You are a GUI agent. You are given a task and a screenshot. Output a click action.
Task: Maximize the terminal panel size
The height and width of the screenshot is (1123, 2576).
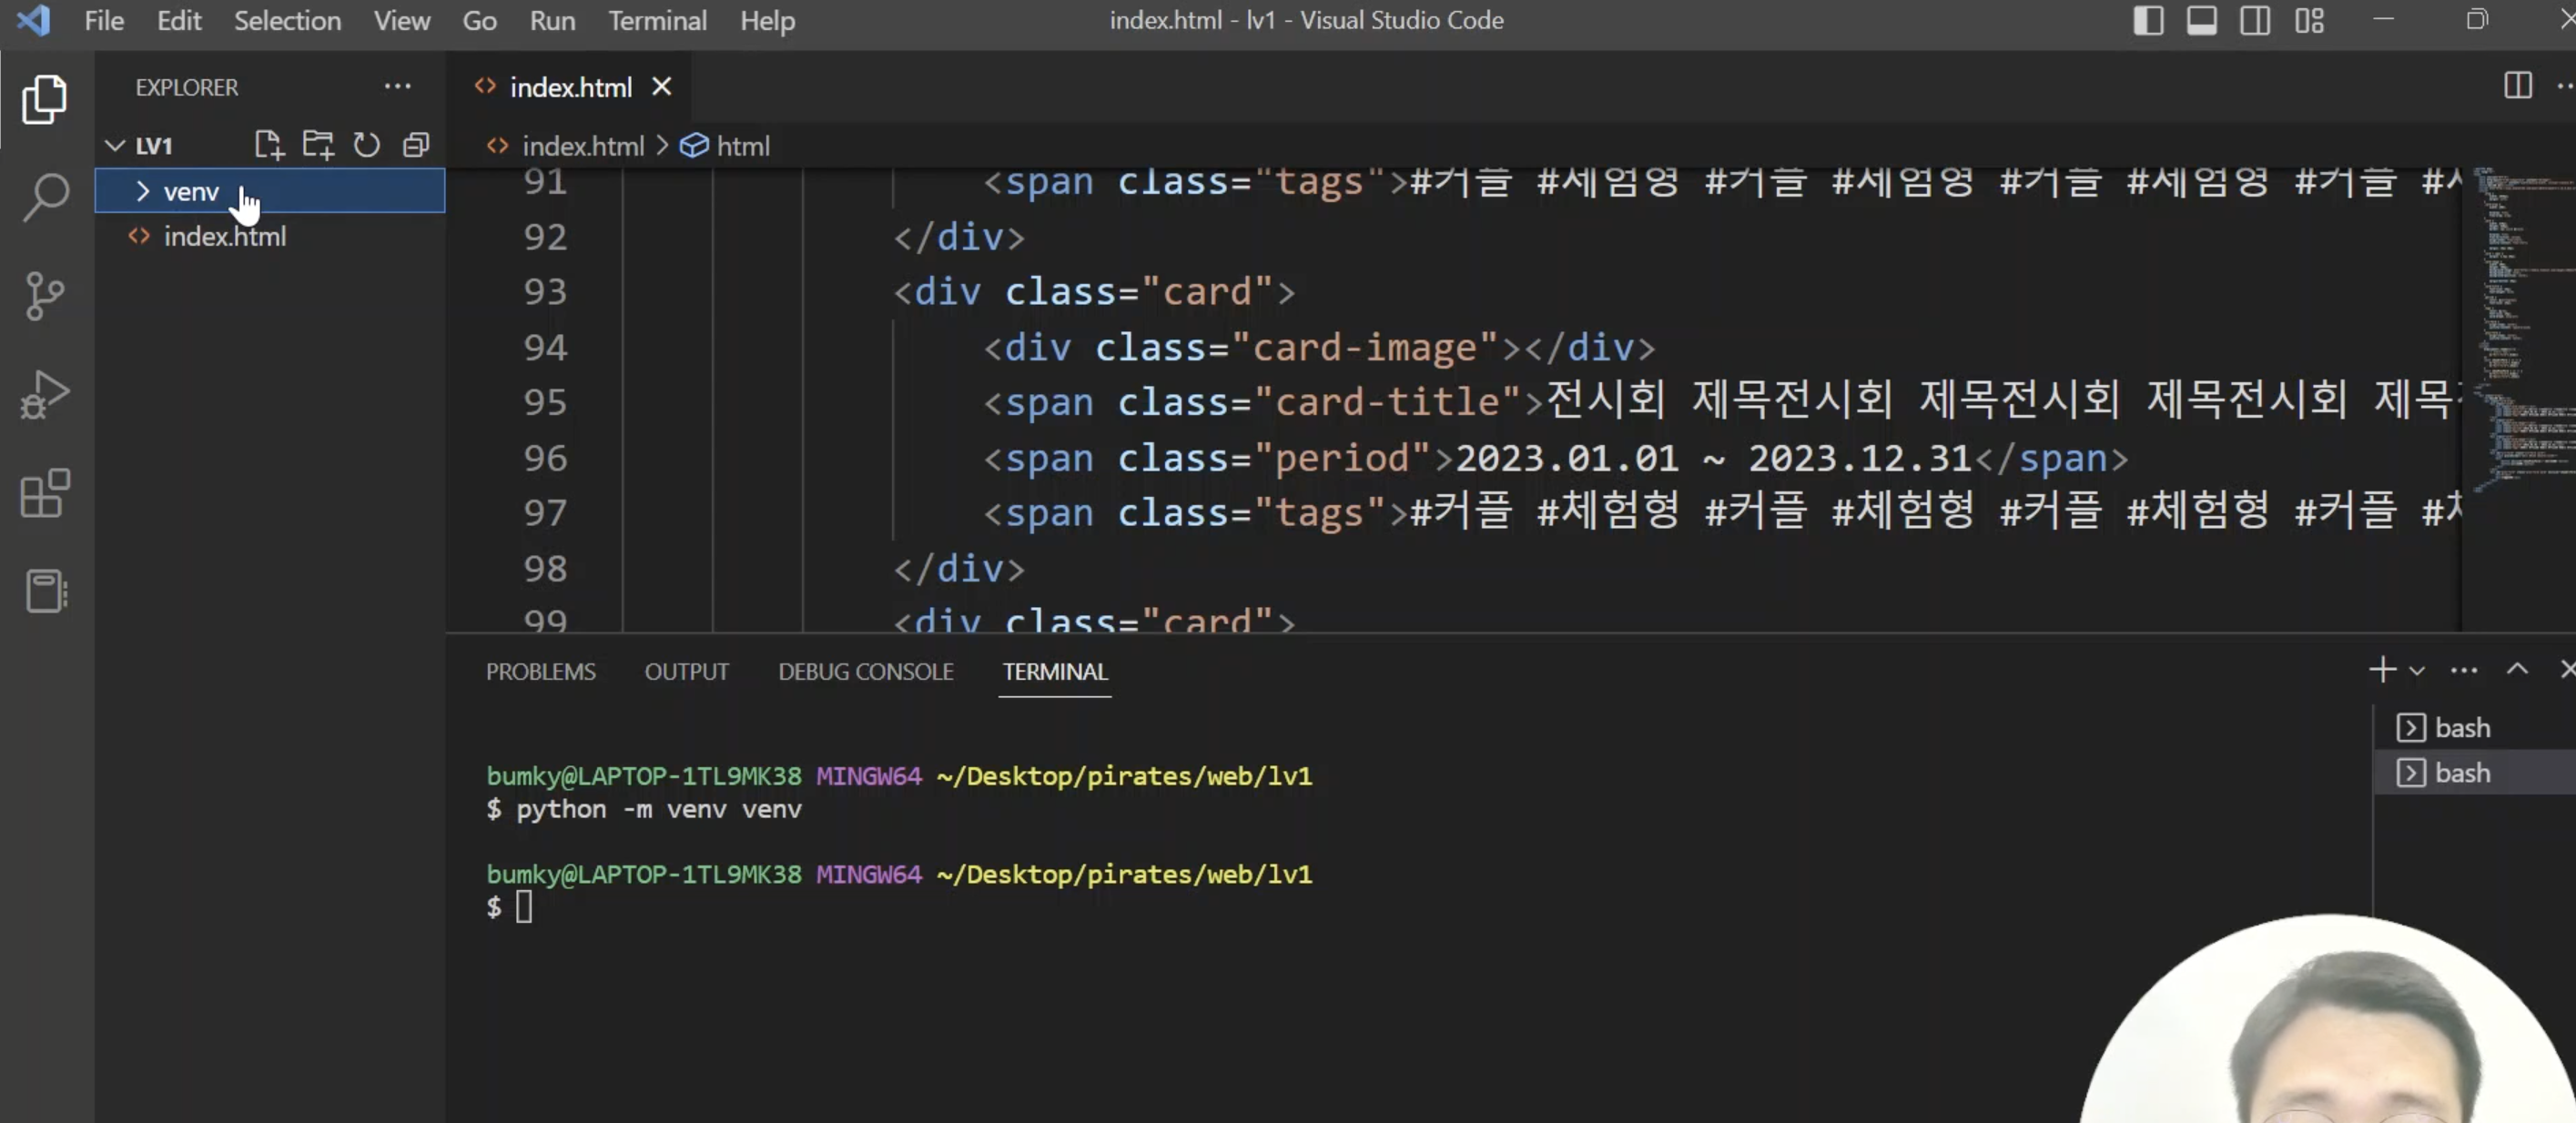coord(2517,669)
